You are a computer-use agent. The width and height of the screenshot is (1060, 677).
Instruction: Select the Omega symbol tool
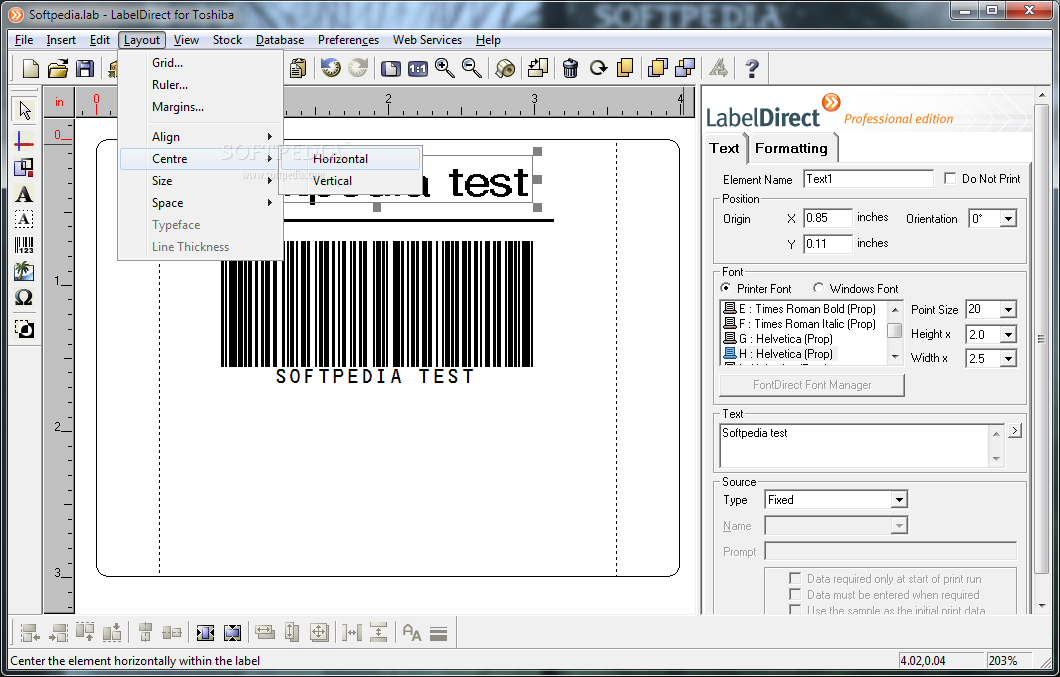[x=24, y=298]
